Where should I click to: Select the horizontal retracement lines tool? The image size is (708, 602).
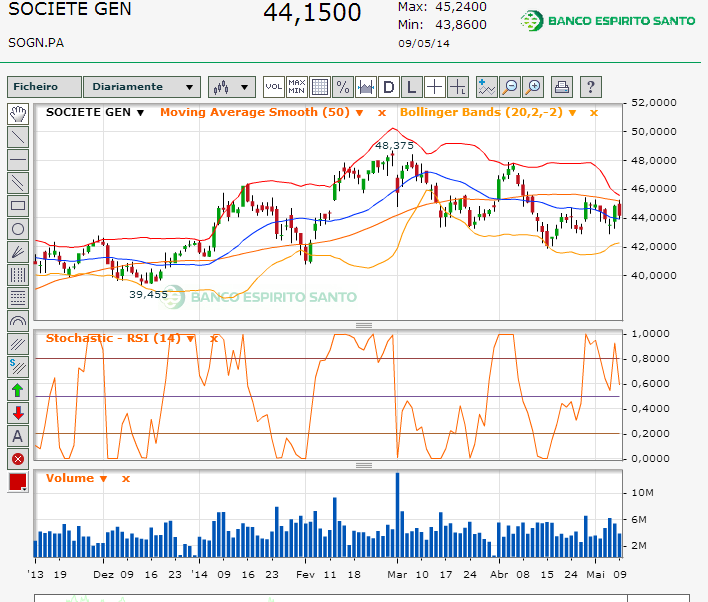coord(18,298)
